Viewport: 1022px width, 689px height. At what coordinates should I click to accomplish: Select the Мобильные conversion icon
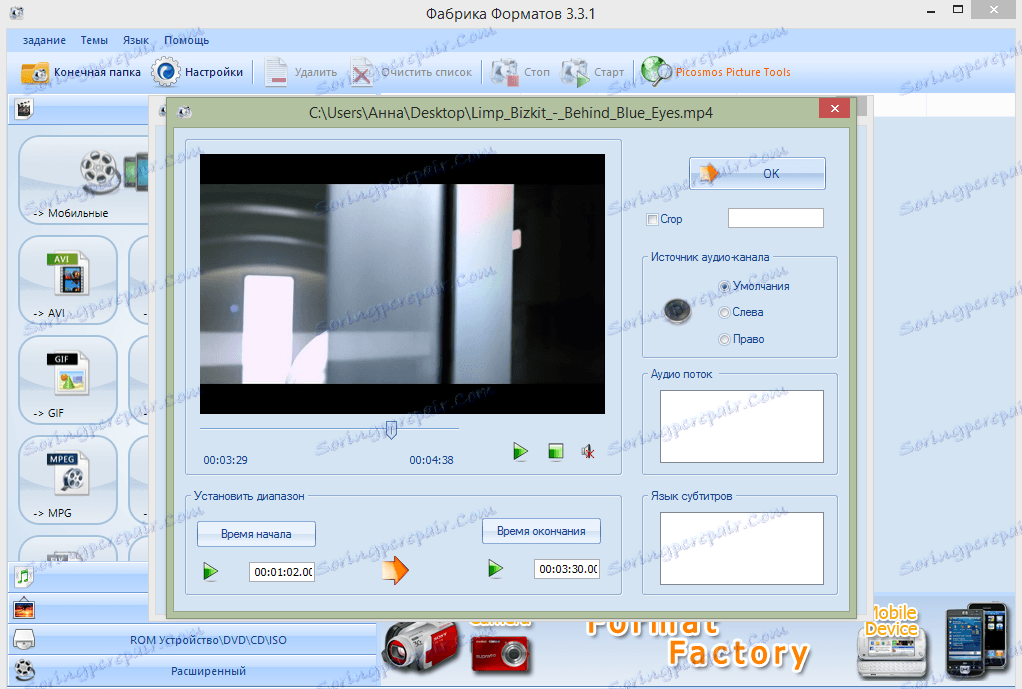click(83, 181)
